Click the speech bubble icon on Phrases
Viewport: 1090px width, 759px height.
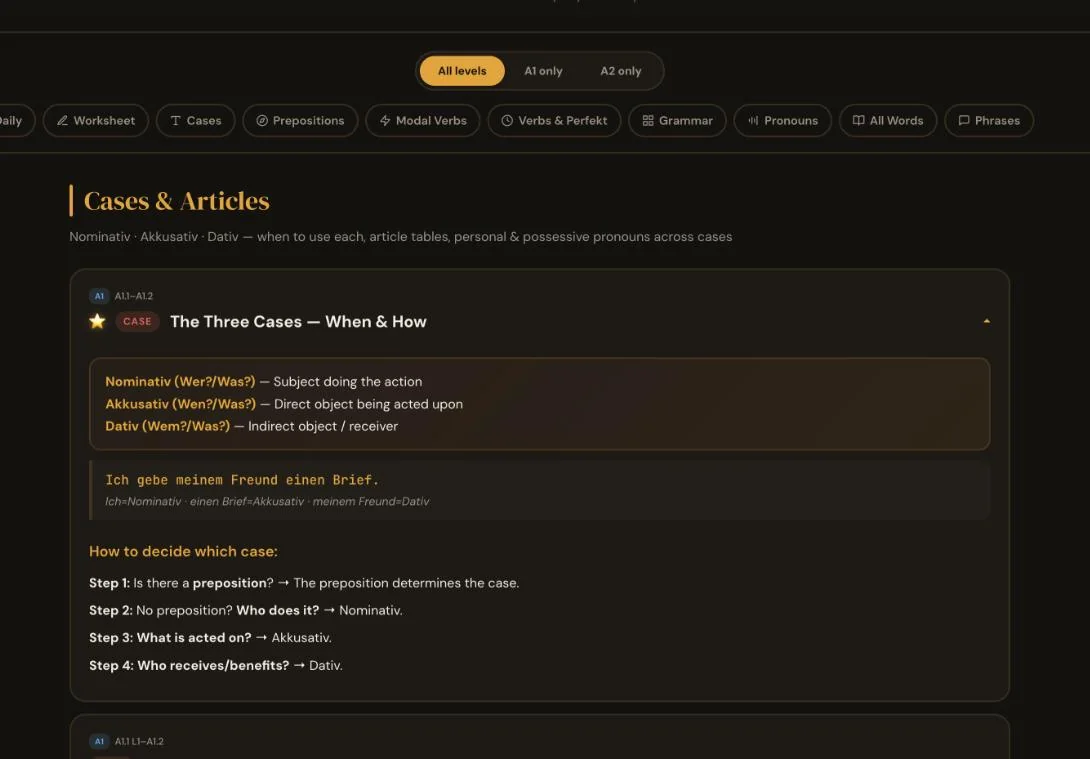click(964, 120)
